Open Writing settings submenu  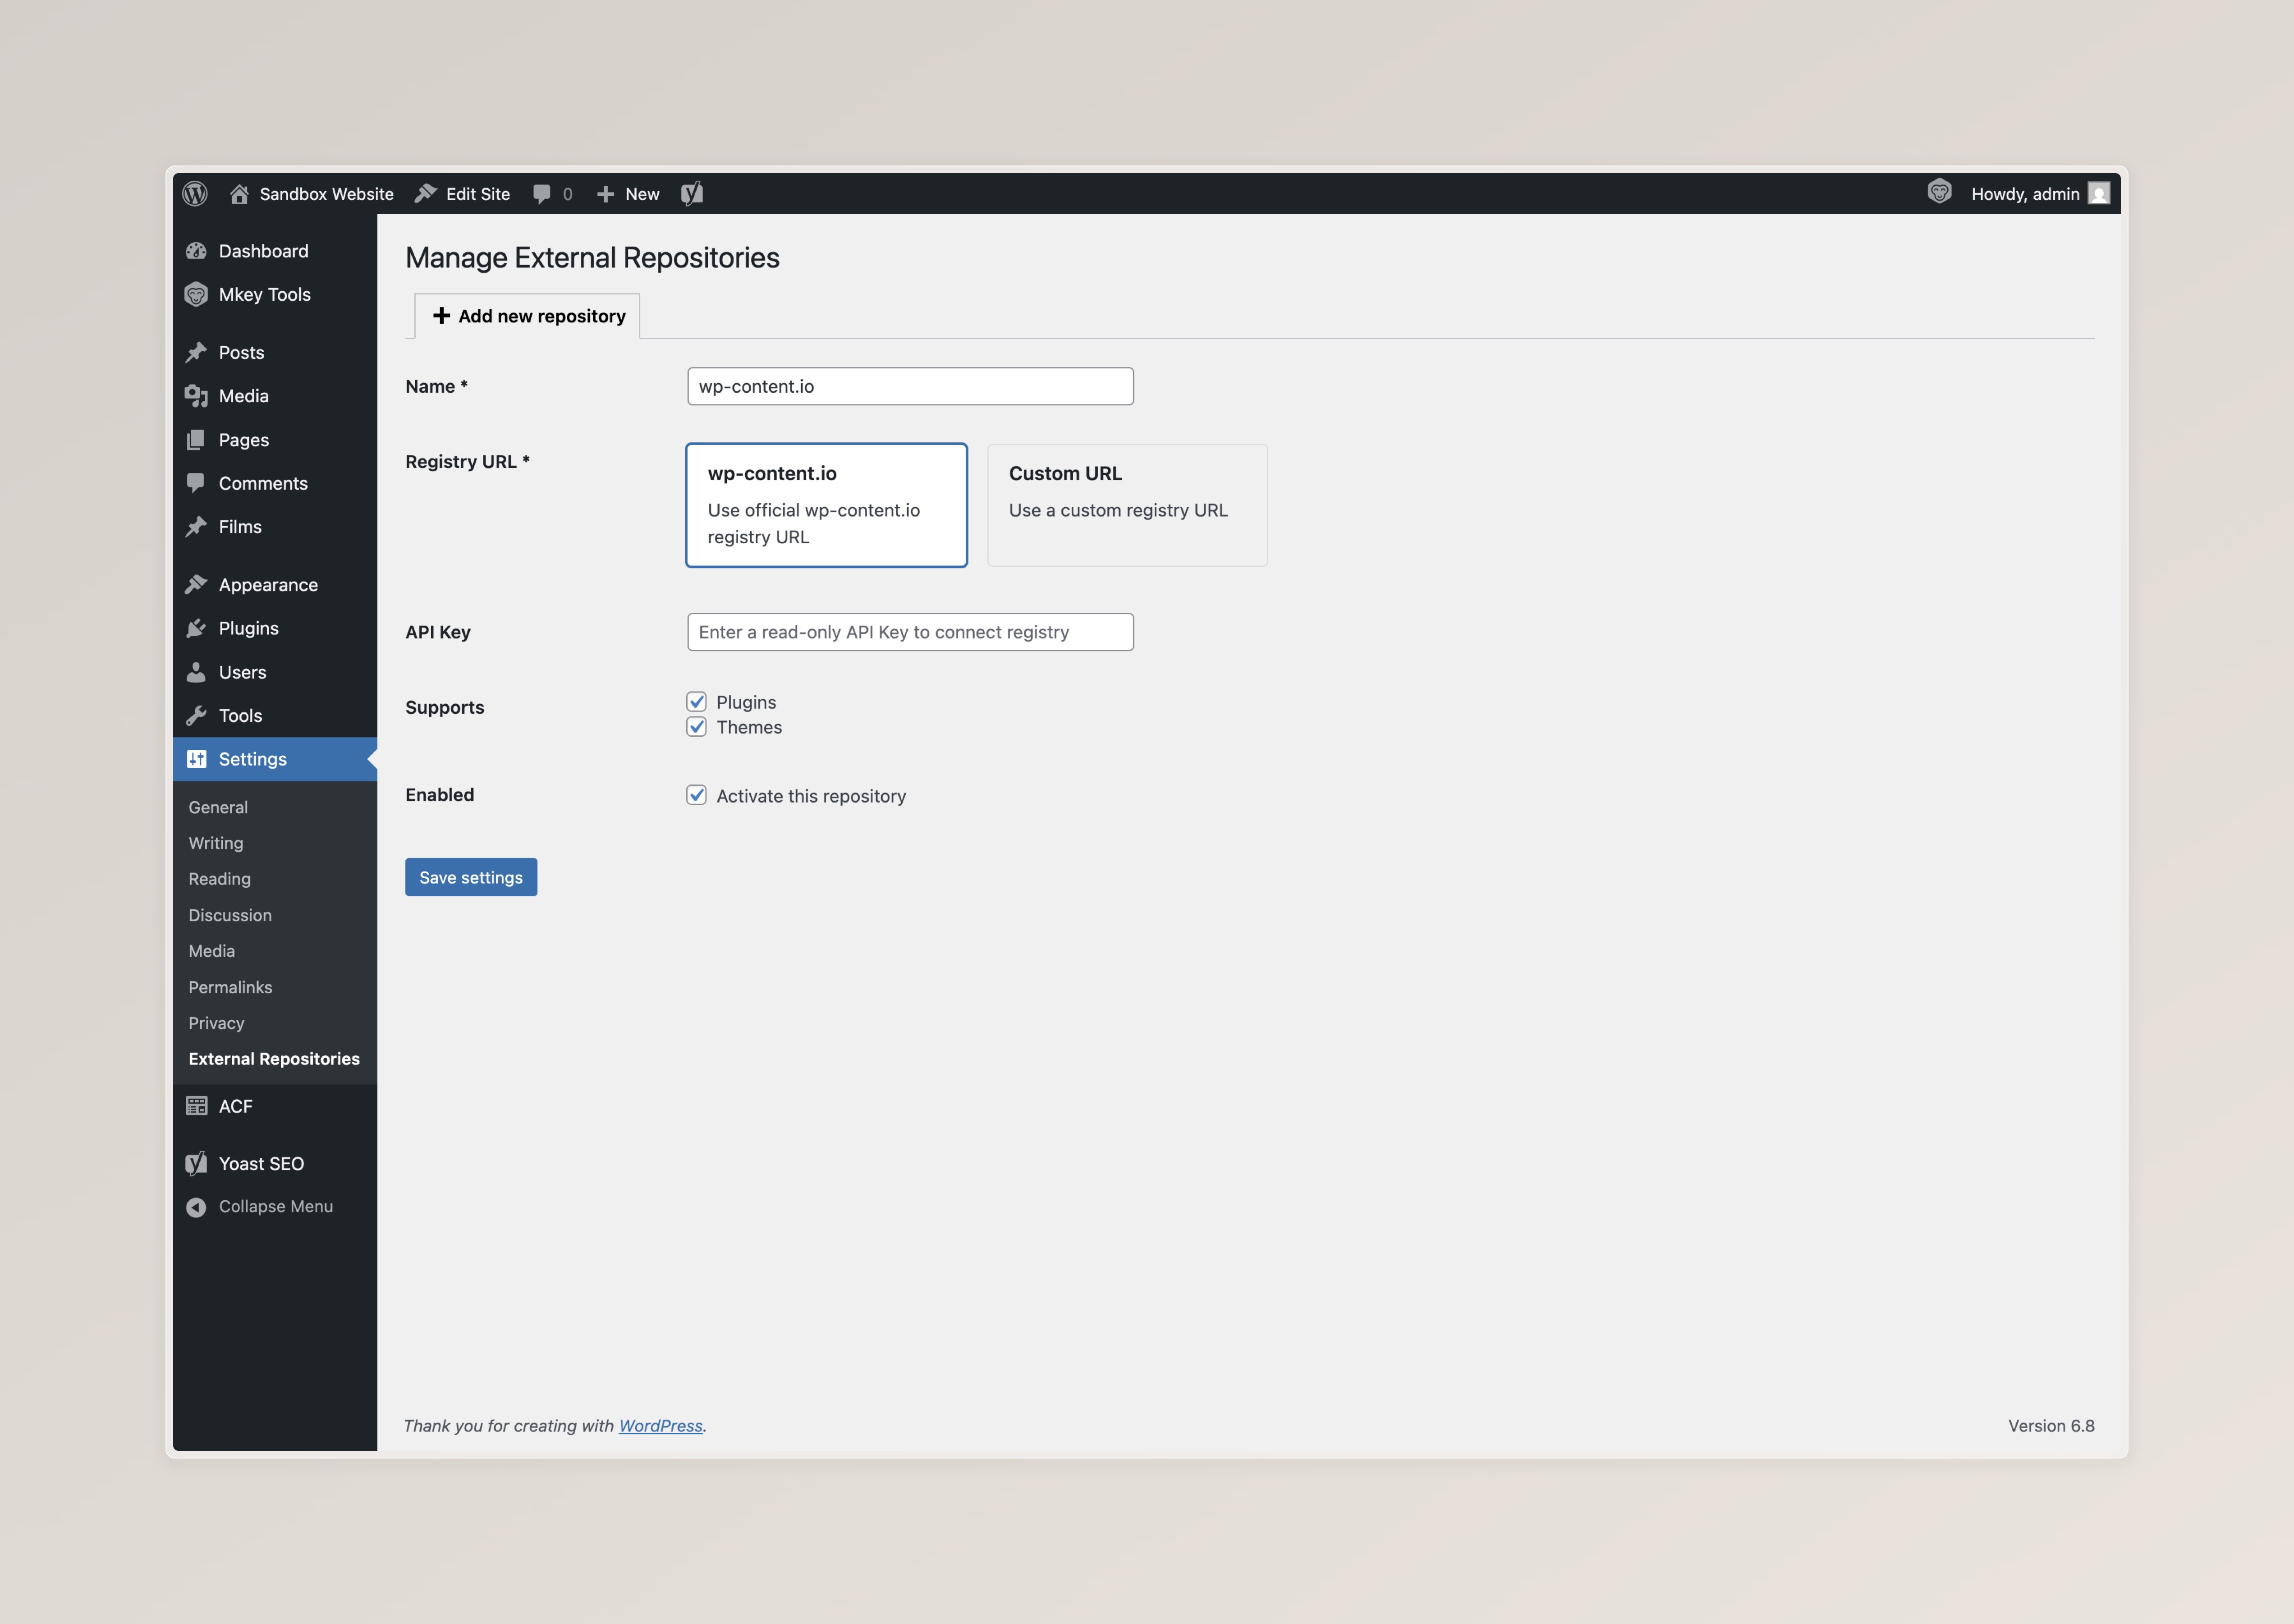click(216, 843)
